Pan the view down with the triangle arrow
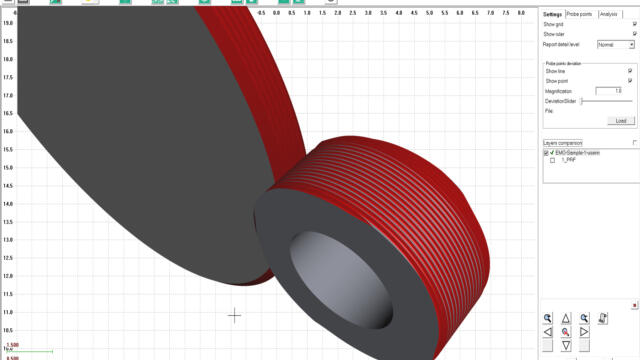Image resolution: width=640 pixels, height=360 pixels. 566,345
